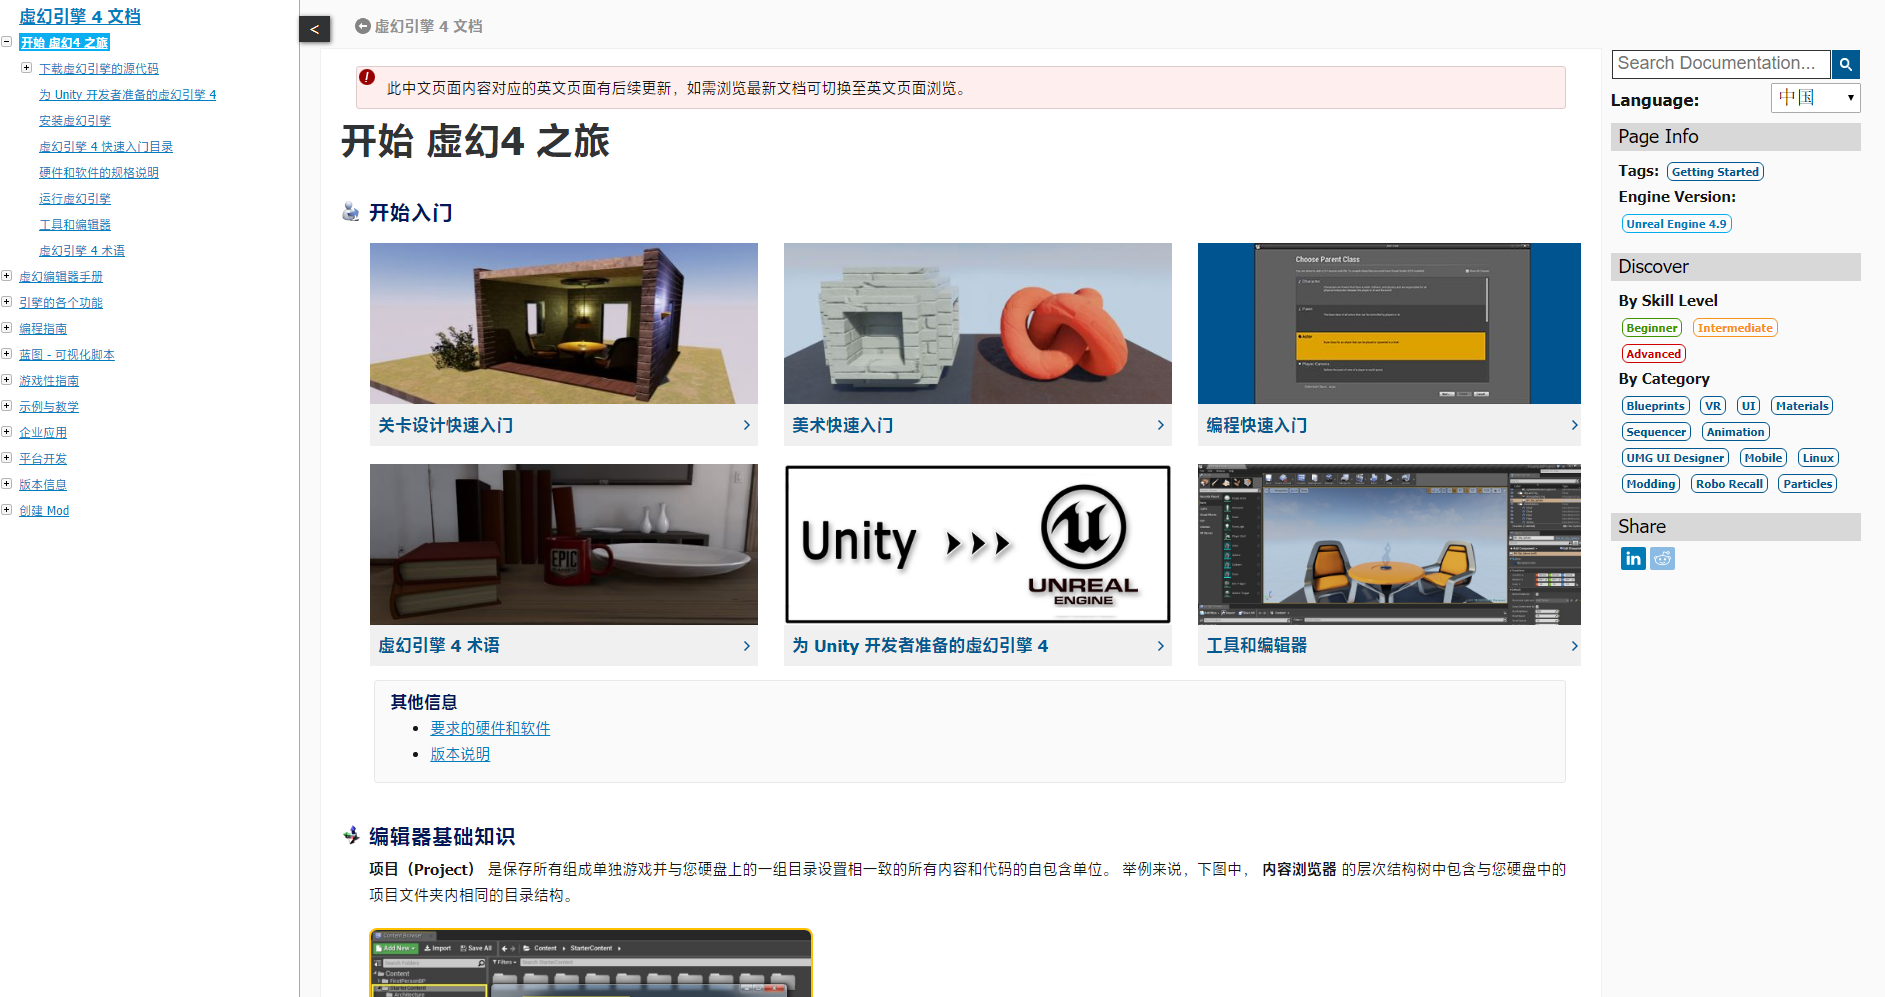Select the UMG UI Designer category tag
Viewport: 1885px width, 997px height.
(x=1675, y=458)
